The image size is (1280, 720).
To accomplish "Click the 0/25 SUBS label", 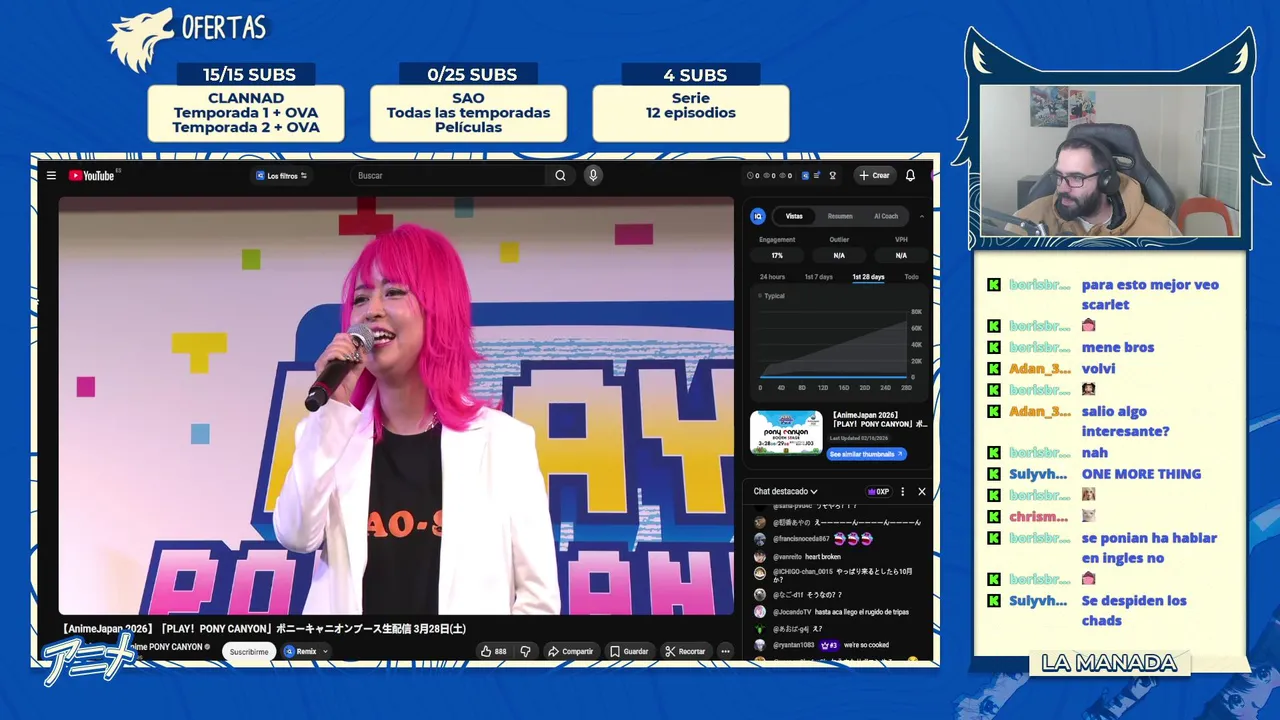I will tap(472, 74).
